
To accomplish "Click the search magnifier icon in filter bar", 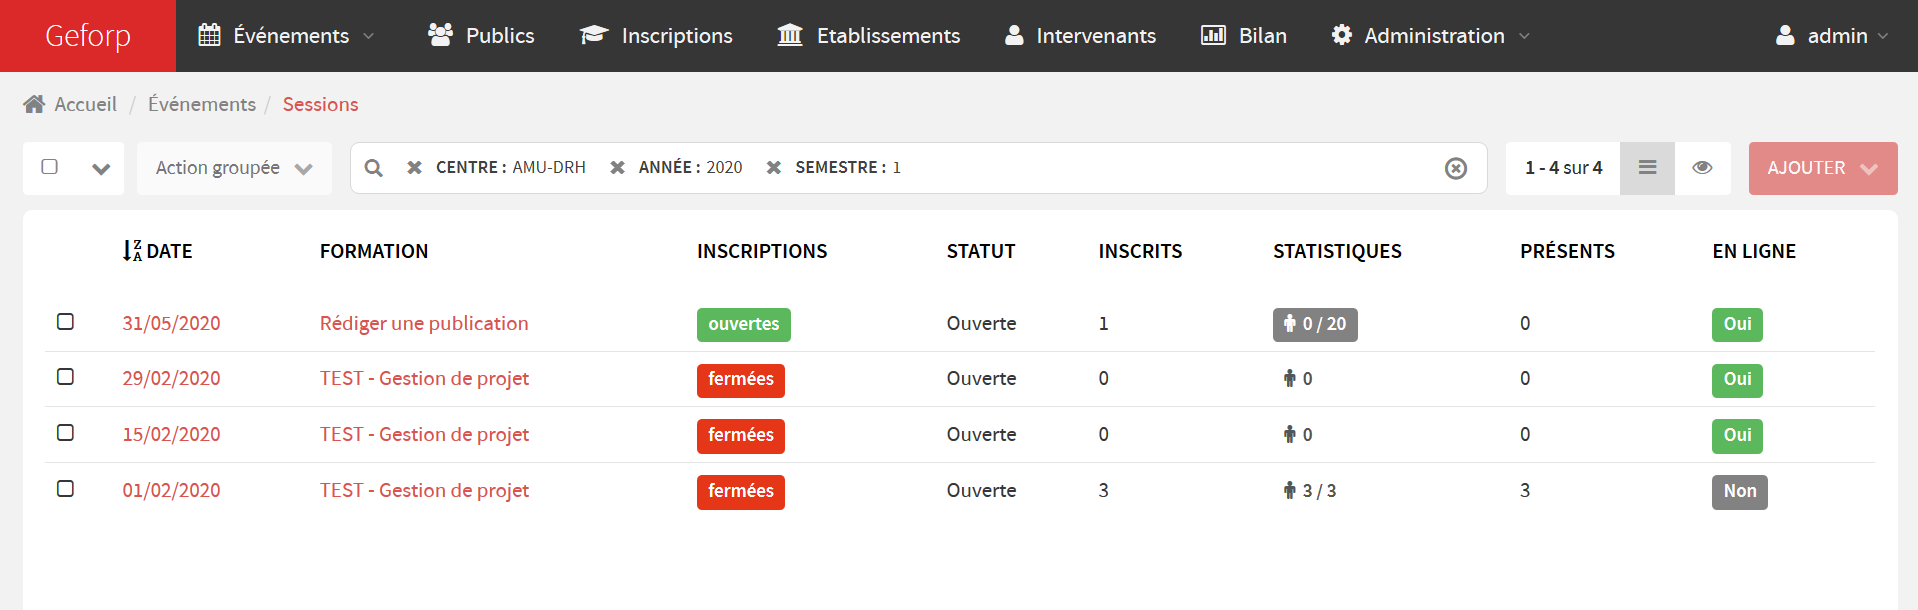I will click(x=374, y=168).
